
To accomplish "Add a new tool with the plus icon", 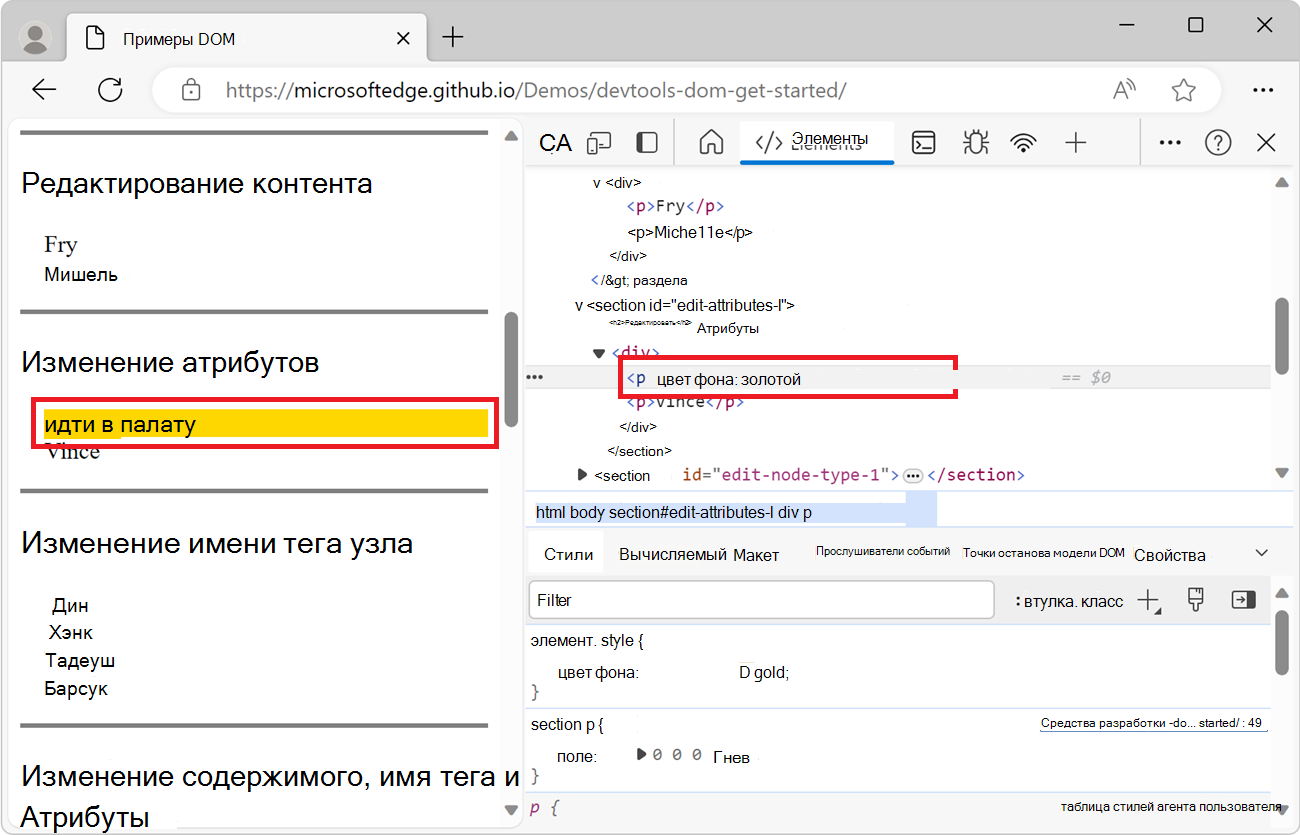I will 1076,142.
